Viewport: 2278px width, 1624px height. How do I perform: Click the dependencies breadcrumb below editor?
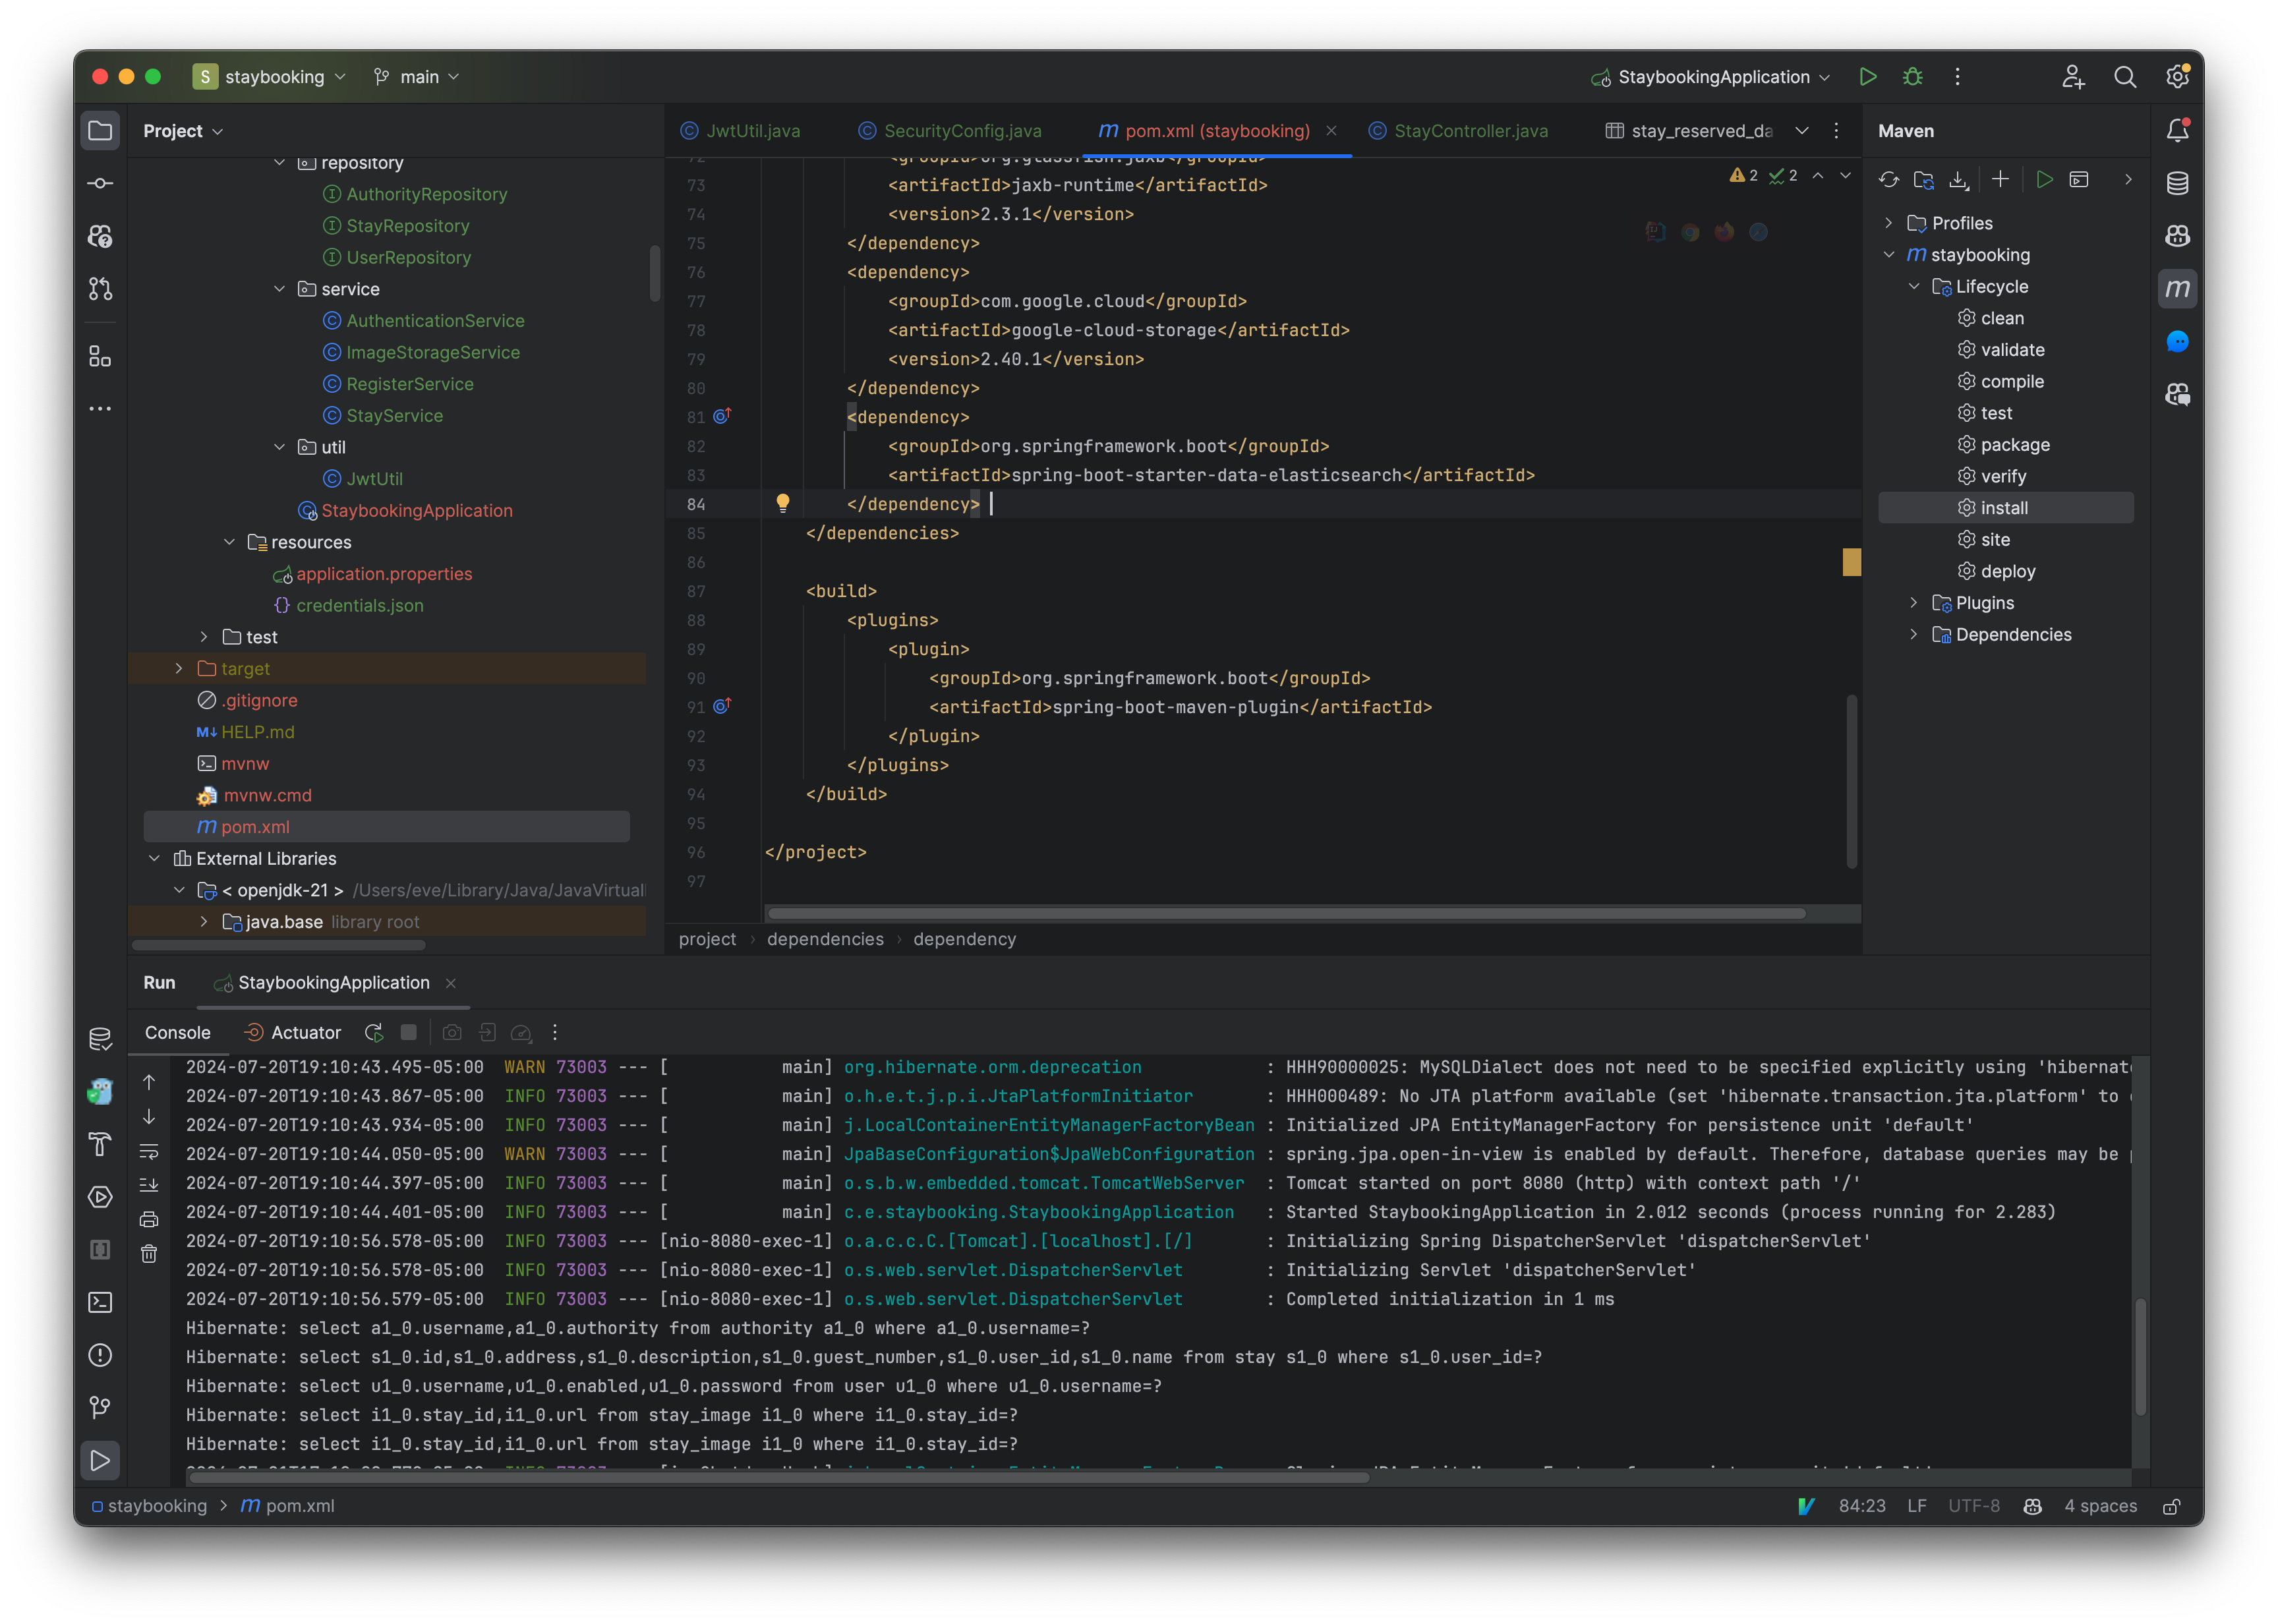(825, 939)
